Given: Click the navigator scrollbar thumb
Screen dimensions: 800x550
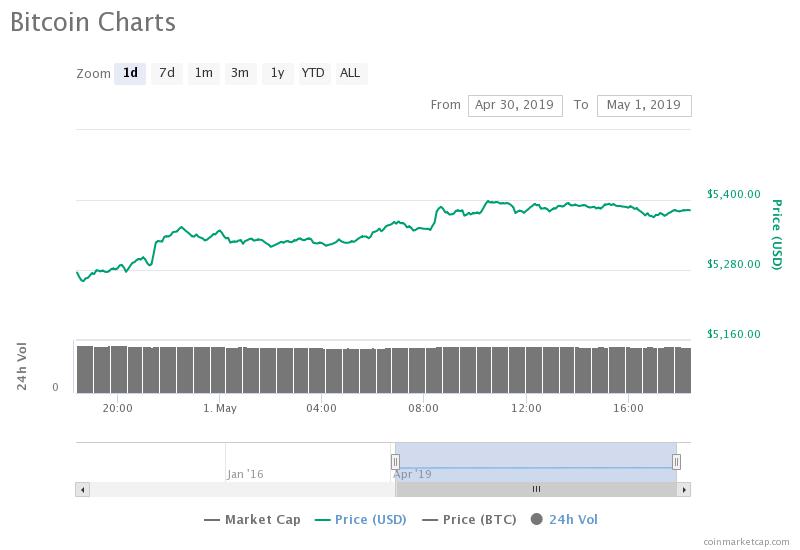Looking at the screenshot, I should (536, 489).
